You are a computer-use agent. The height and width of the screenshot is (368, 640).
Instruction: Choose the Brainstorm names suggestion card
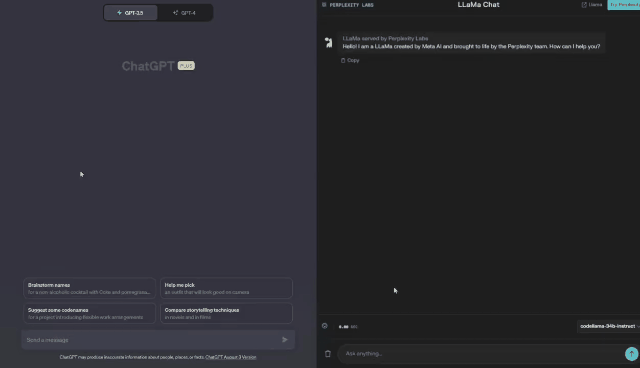pos(89,288)
